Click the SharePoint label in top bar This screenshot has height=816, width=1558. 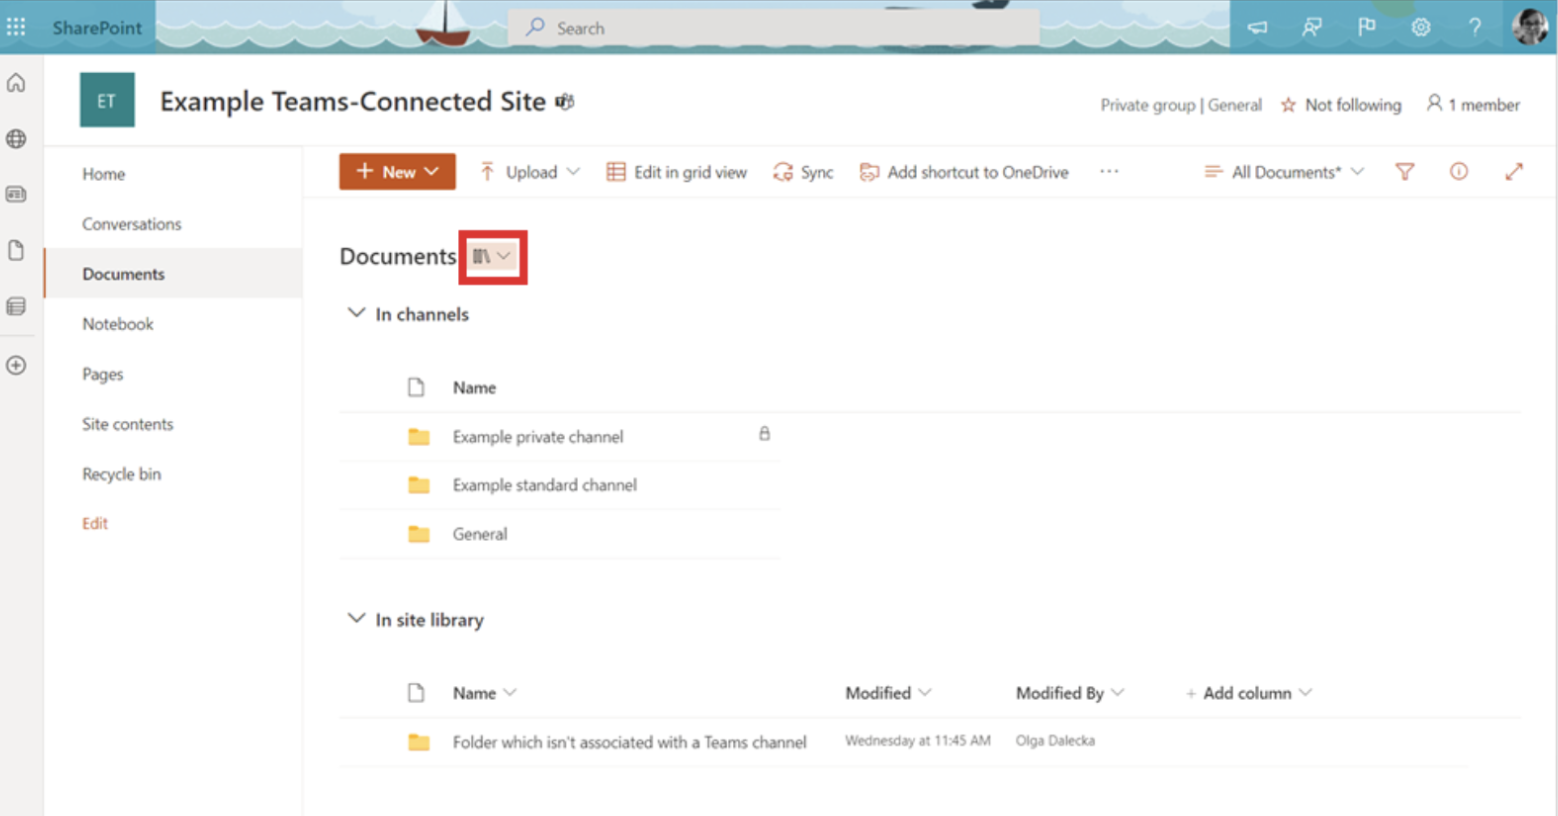[97, 28]
